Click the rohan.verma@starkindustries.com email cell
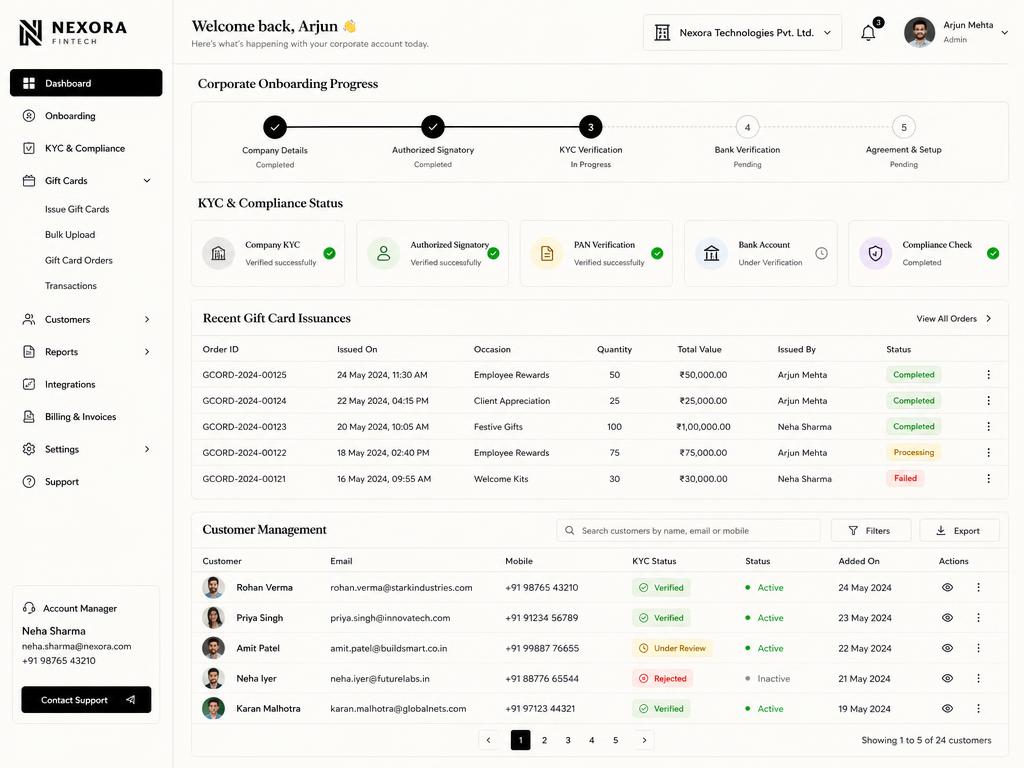Viewport: 1024px width, 768px height. click(x=401, y=588)
